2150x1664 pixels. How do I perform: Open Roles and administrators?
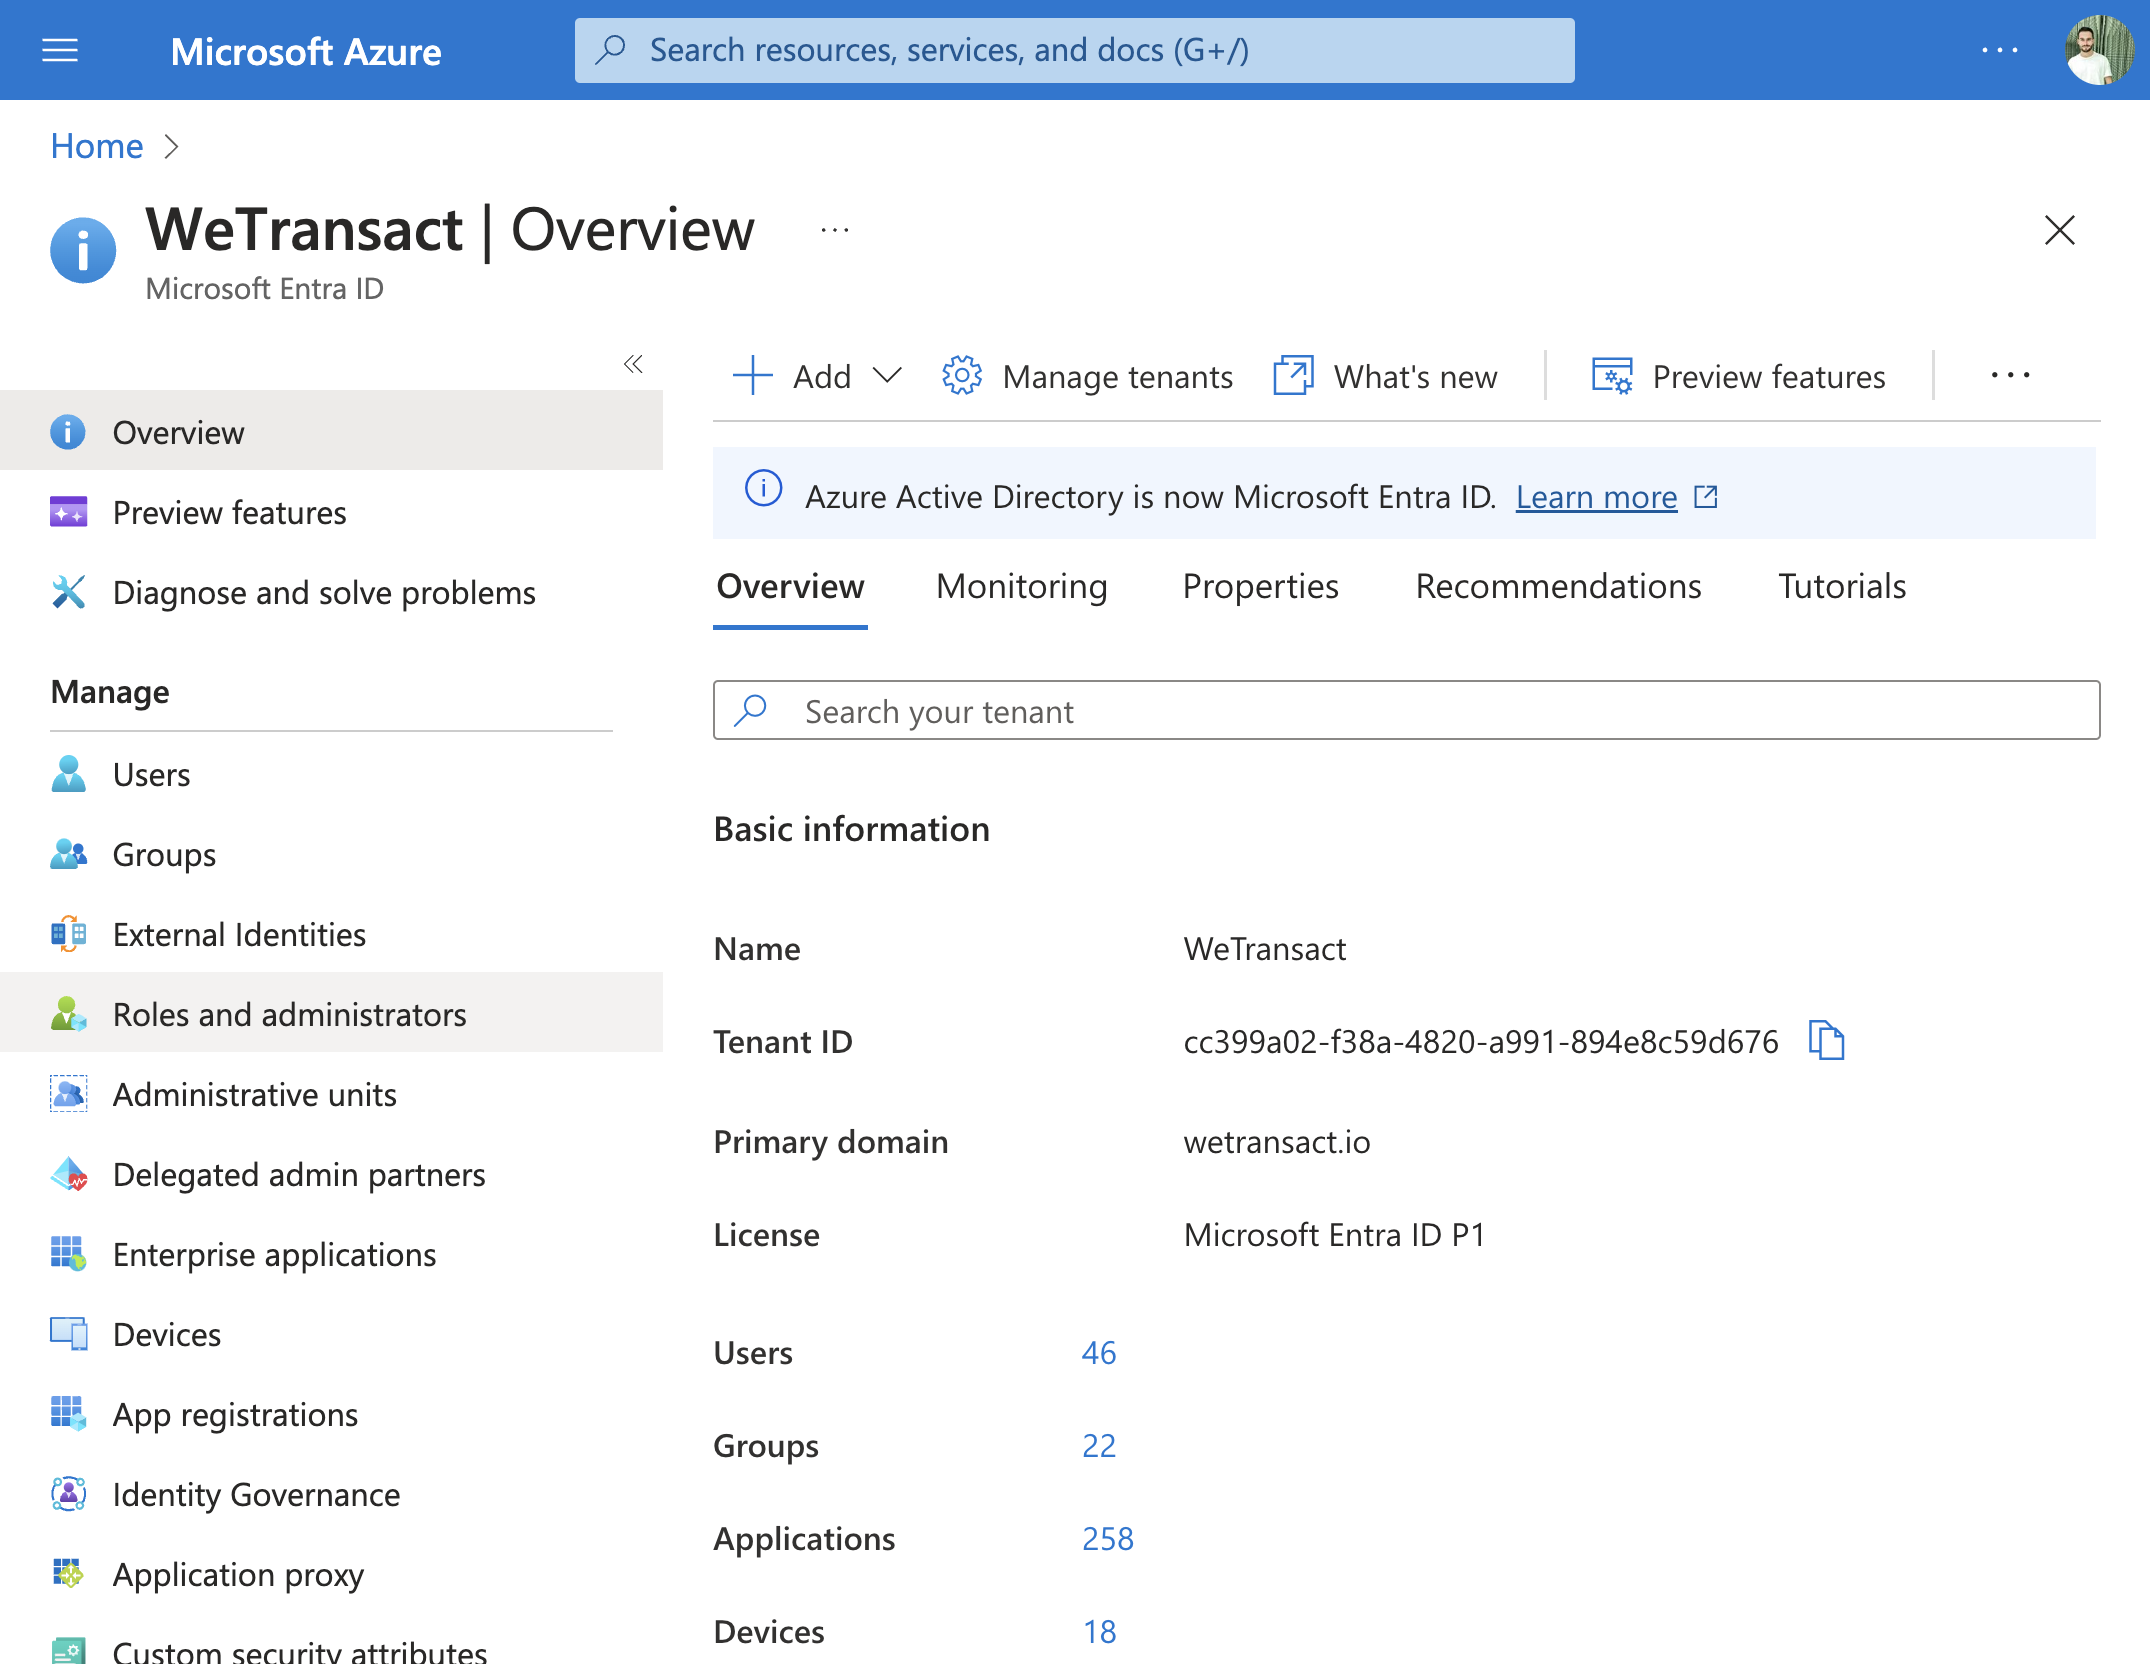click(331, 1014)
